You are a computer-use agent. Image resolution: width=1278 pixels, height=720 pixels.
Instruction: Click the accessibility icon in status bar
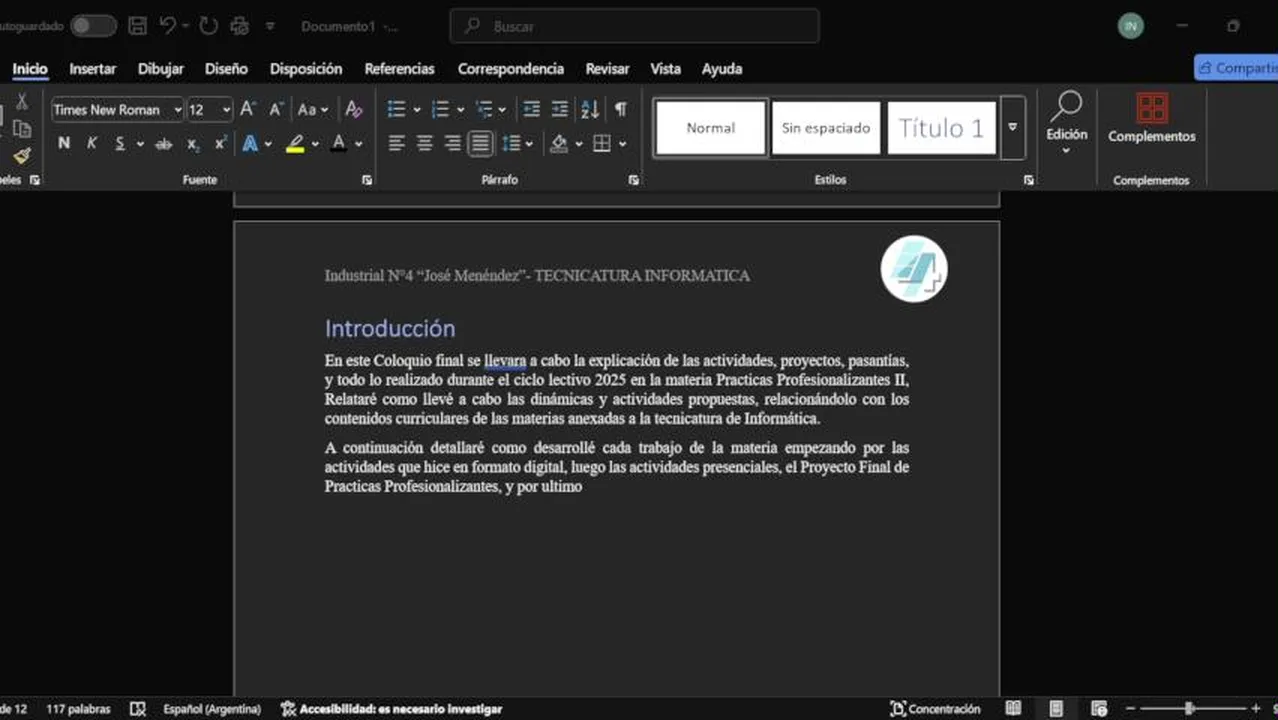(289, 709)
